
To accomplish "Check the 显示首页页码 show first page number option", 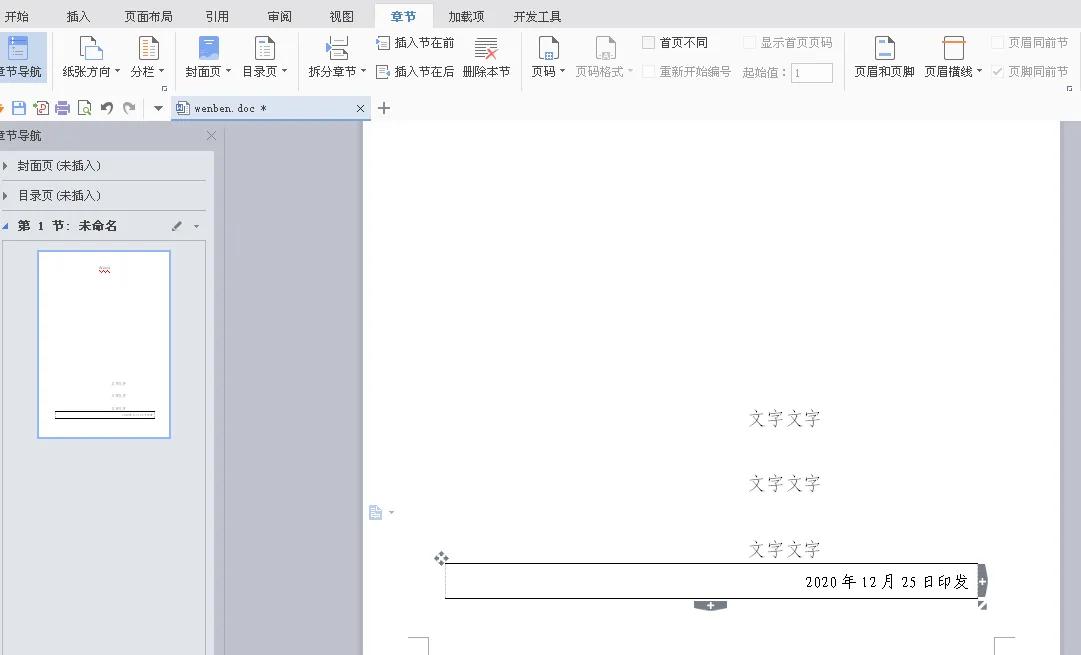I will pos(748,42).
